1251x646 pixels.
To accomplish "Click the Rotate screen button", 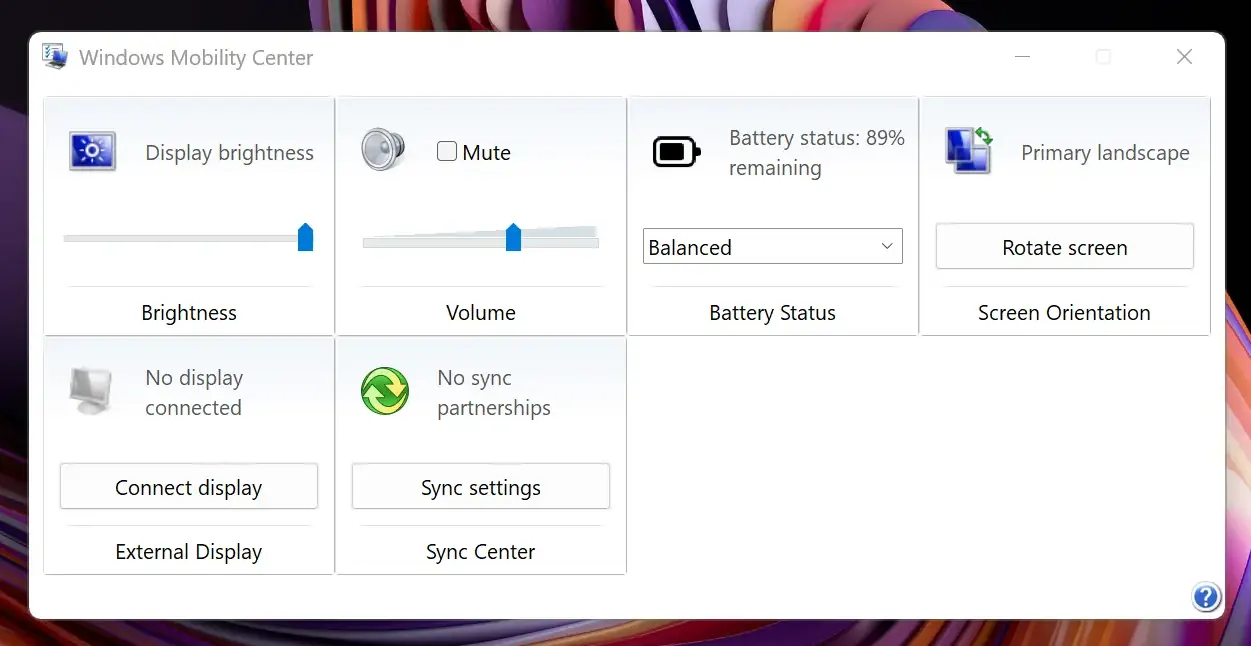I will [x=1064, y=247].
